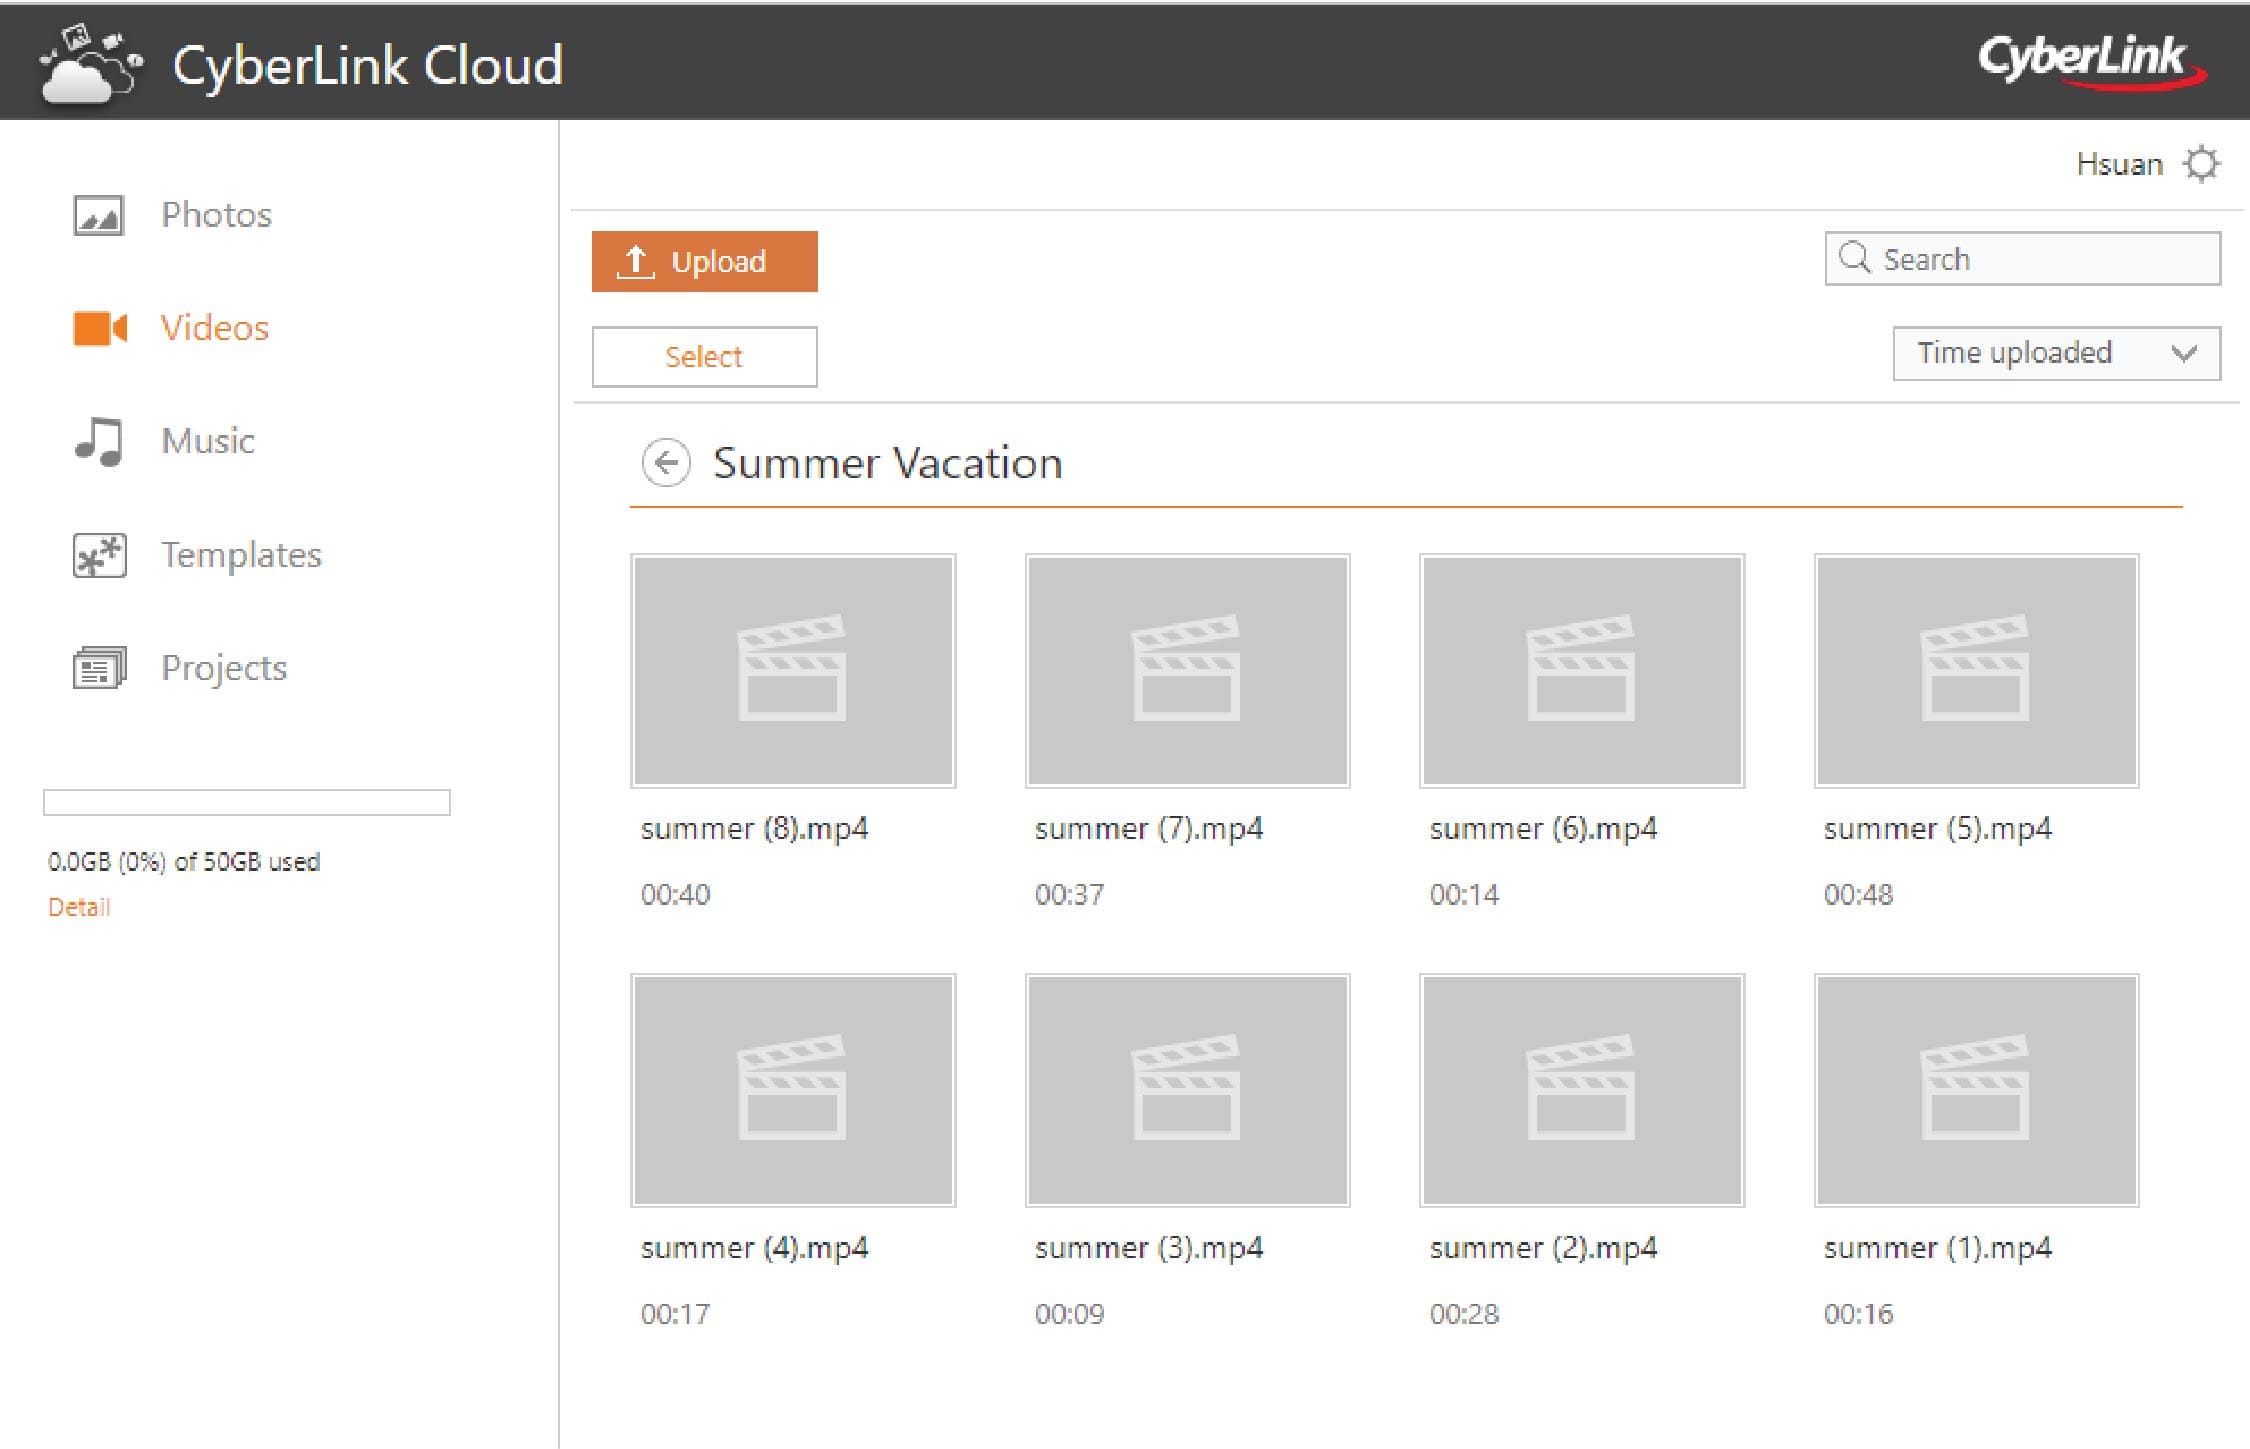Click the Upload button
The height and width of the screenshot is (1449, 2250).
click(x=705, y=262)
